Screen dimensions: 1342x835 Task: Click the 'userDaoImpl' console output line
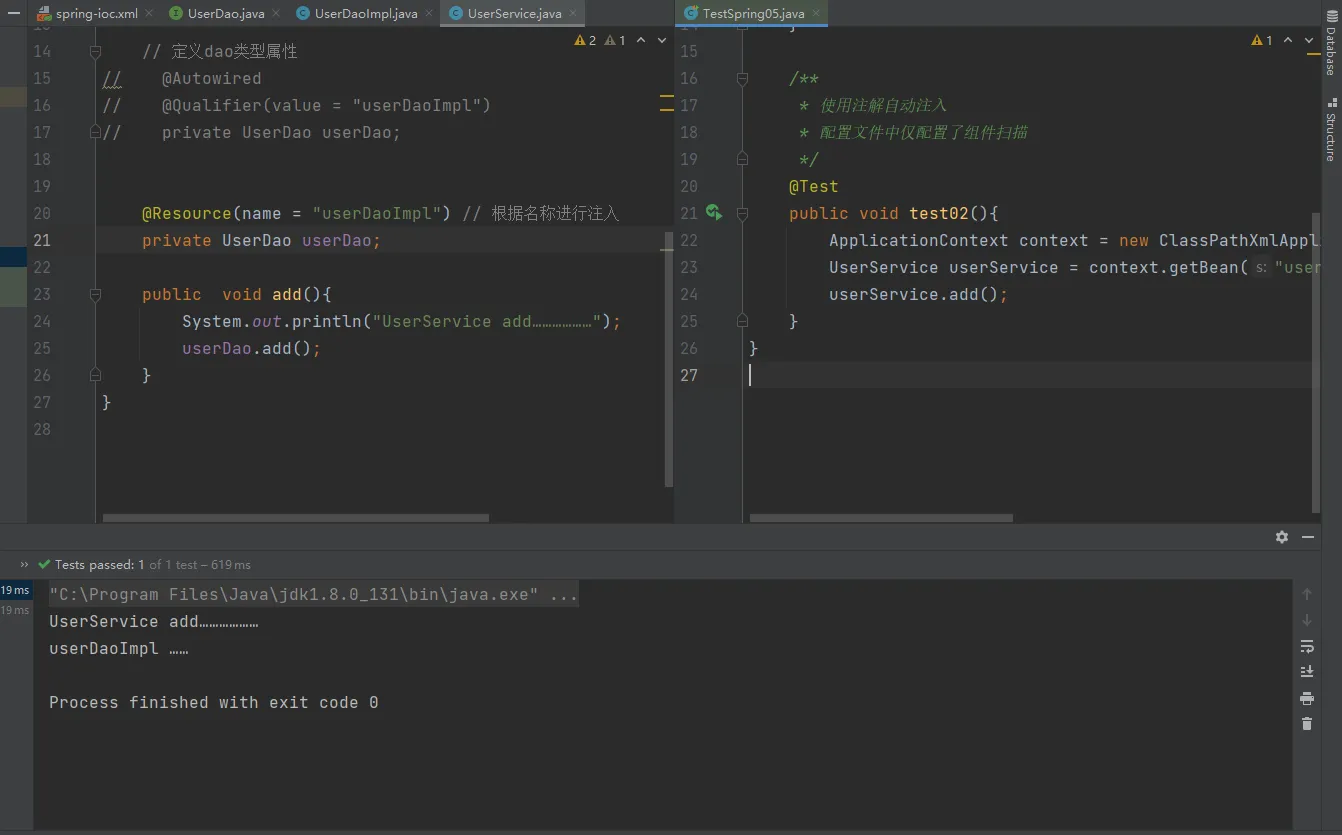coord(119,648)
